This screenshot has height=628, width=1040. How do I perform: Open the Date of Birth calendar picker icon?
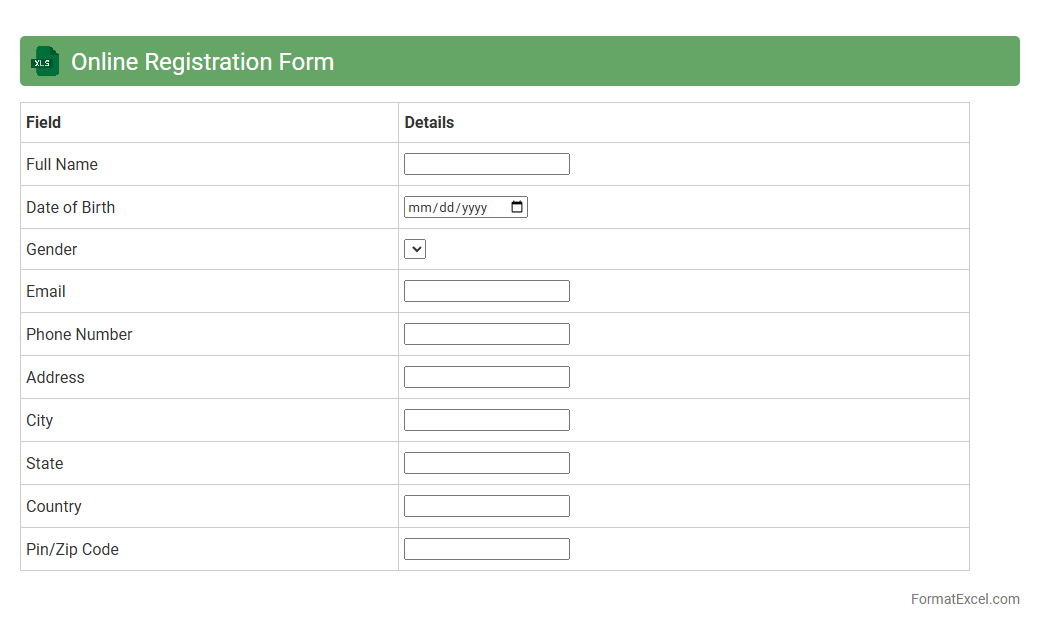[517, 207]
